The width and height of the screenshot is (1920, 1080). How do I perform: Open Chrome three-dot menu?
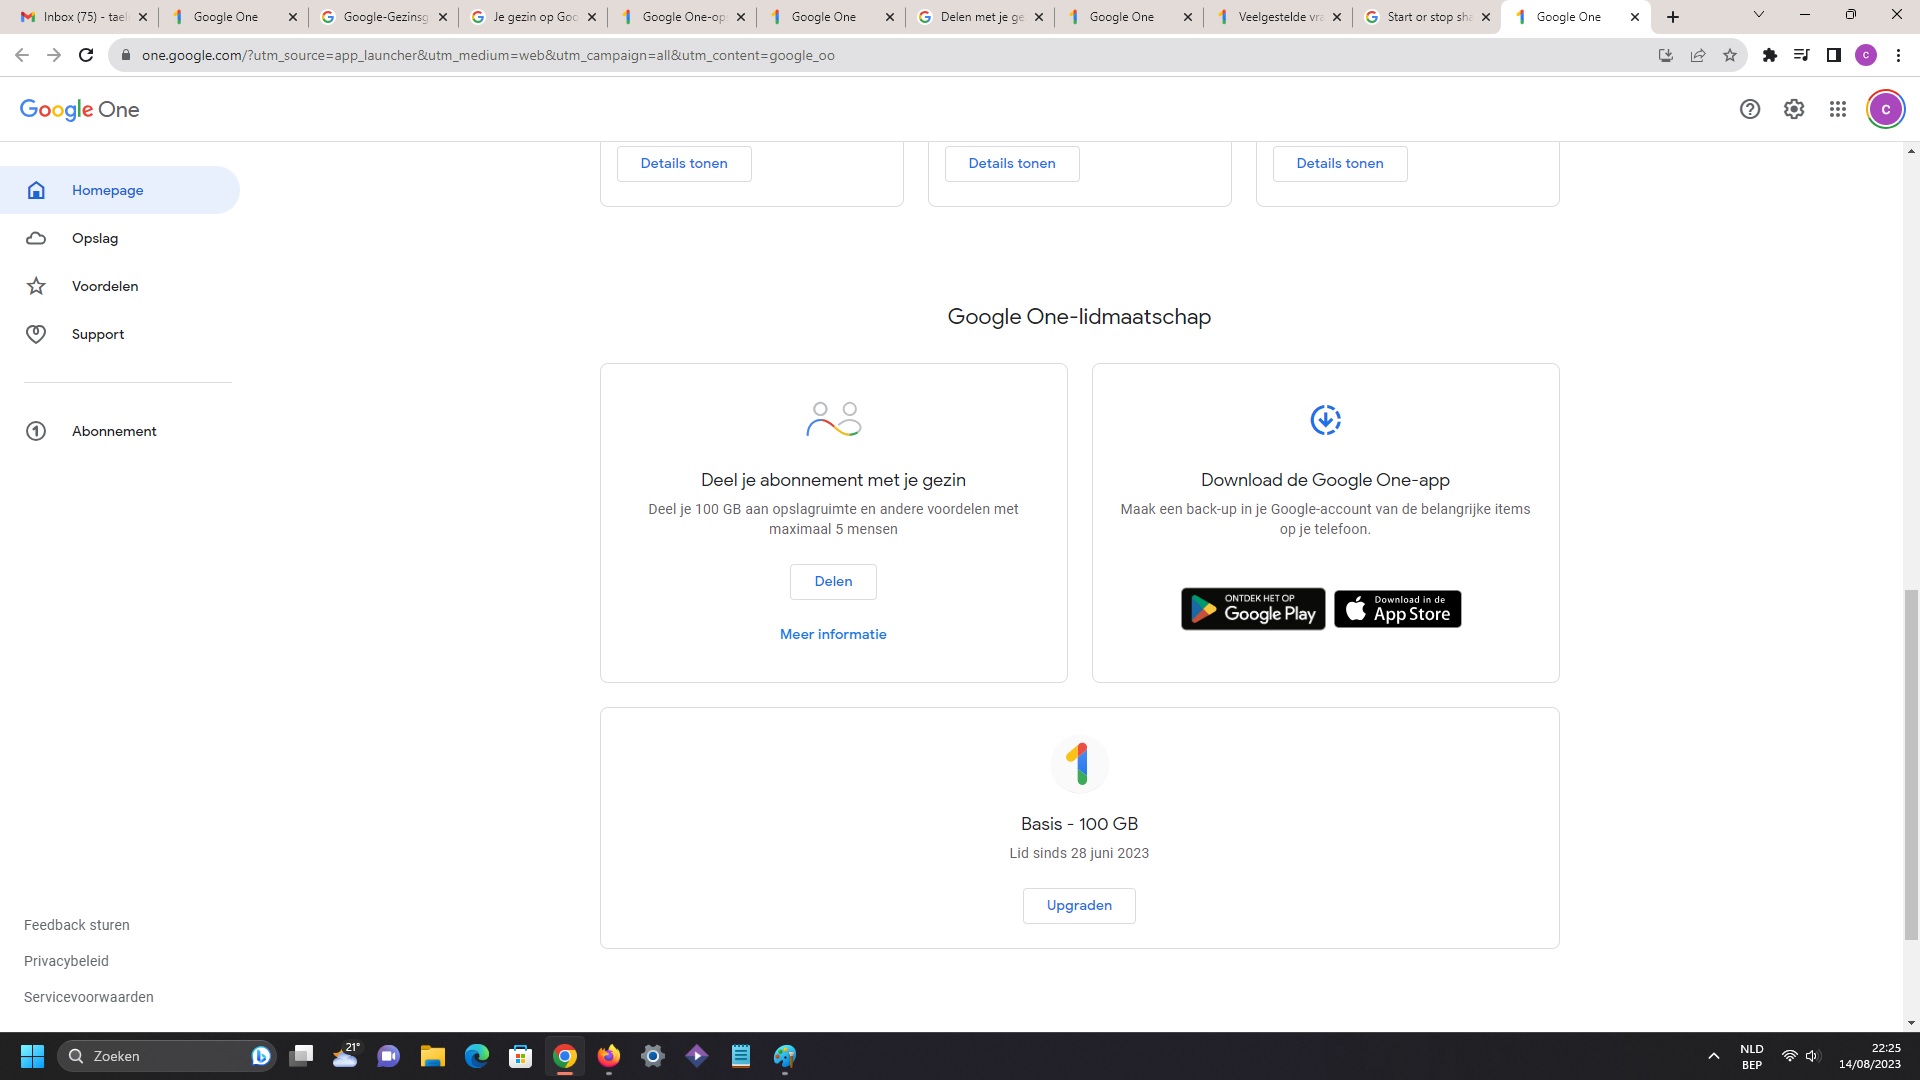pyautogui.click(x=1898, y=55)
